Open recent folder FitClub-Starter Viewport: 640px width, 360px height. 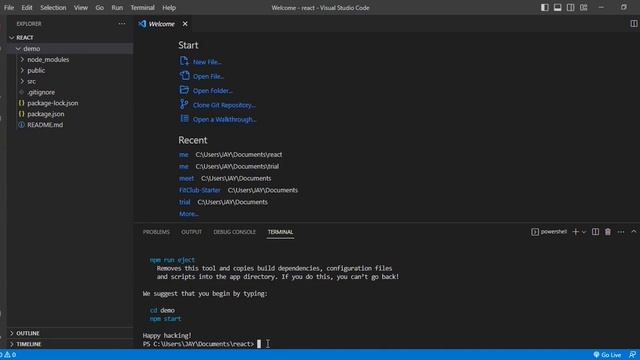[199, 190]
